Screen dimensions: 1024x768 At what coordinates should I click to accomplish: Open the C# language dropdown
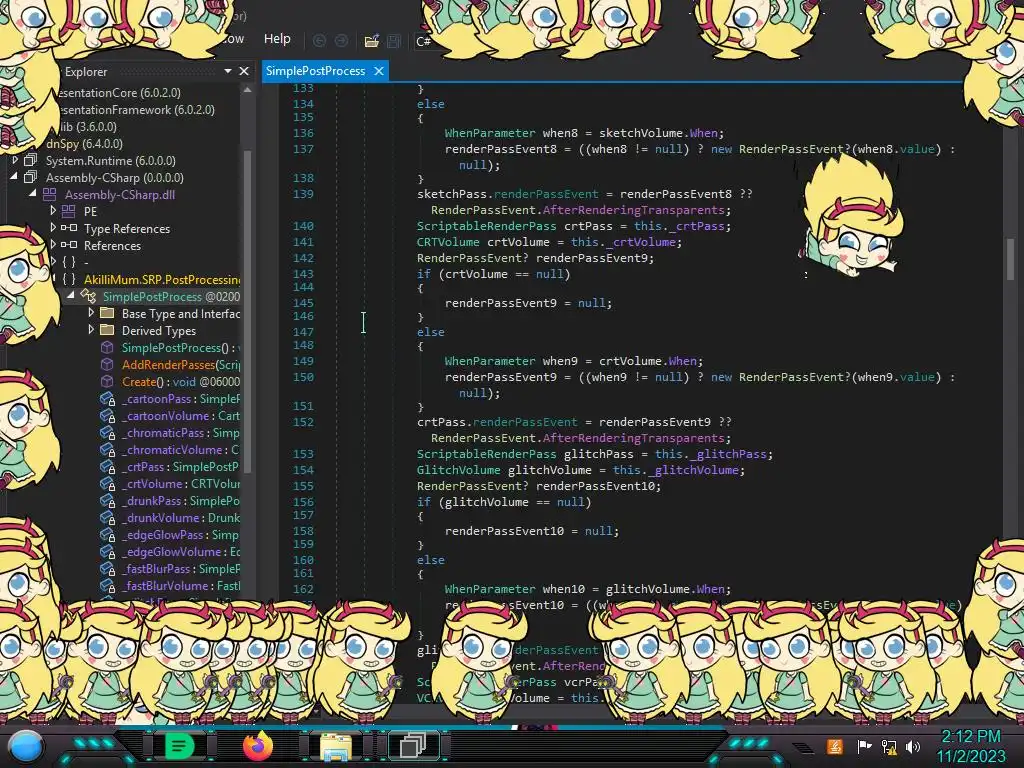click(x=424, y=41)
